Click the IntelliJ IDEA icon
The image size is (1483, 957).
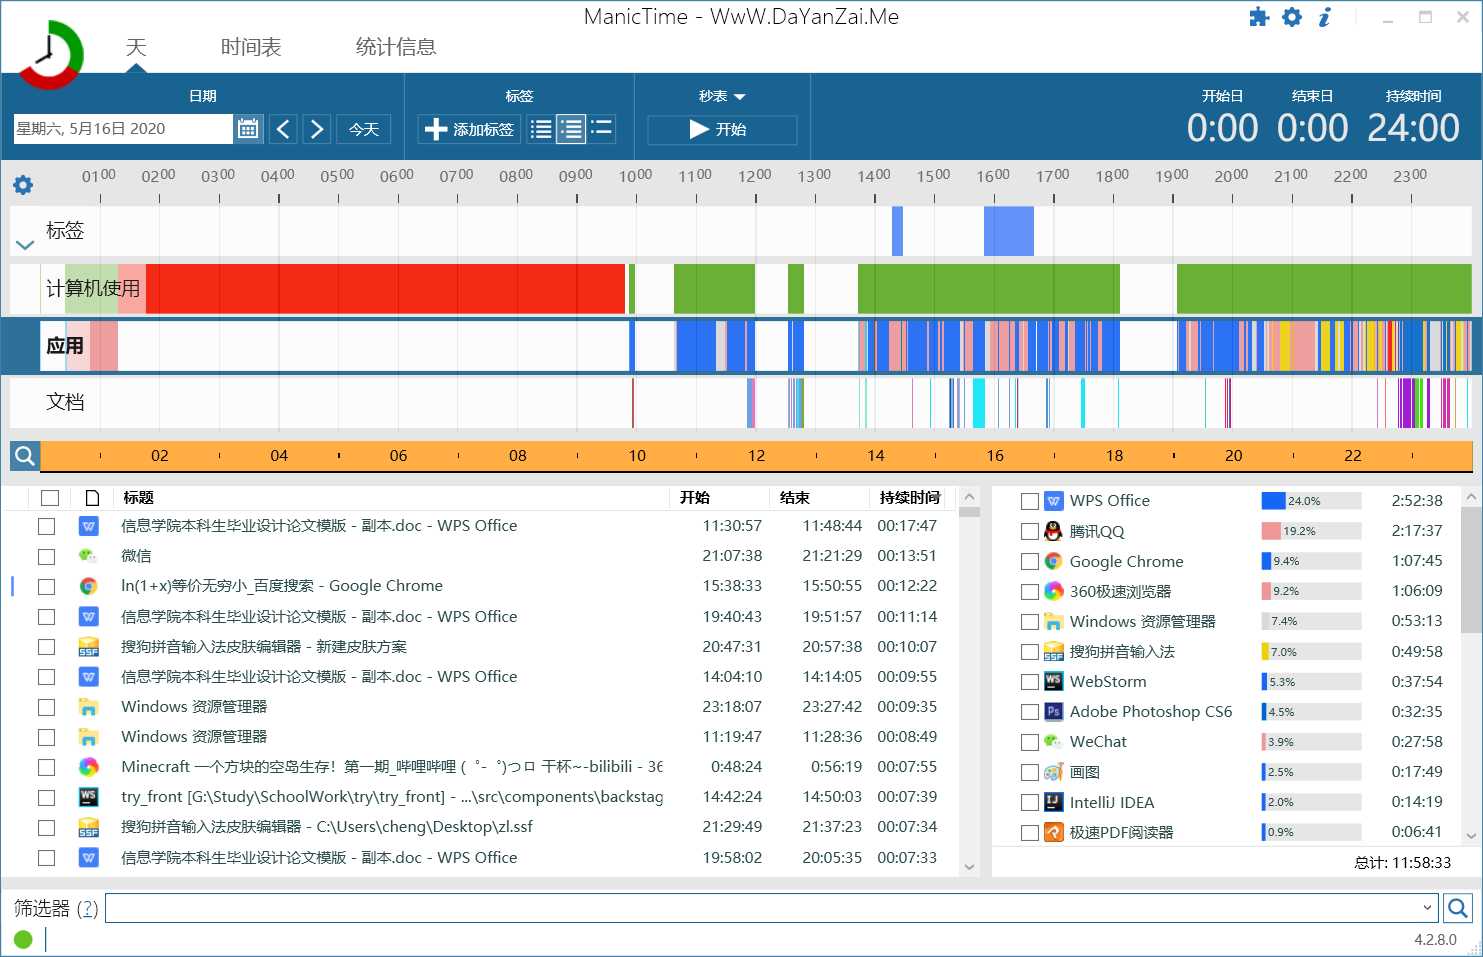pyautogui.click(x=1053, y=802)
